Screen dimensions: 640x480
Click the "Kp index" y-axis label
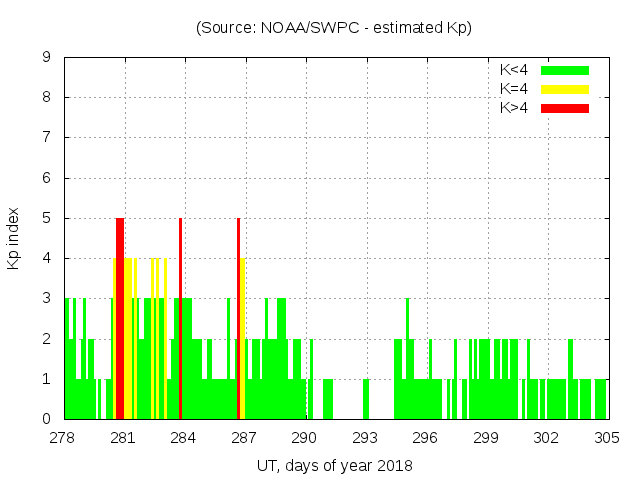coord(14,238)
